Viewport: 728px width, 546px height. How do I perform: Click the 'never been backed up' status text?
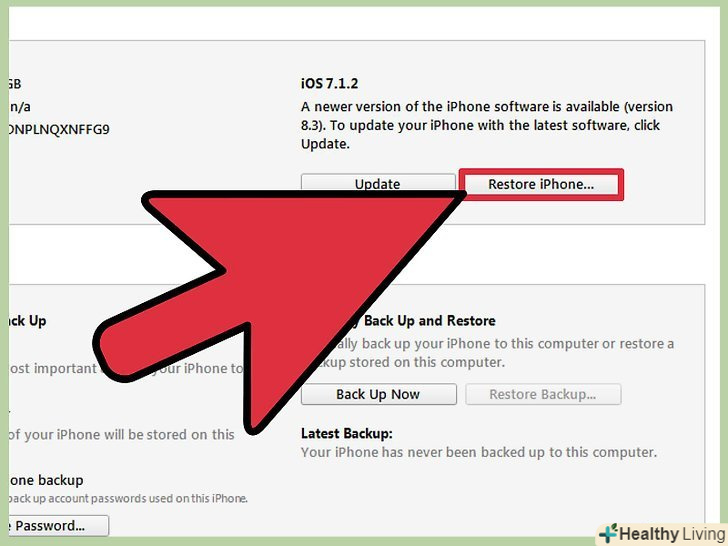click(479, 452)
